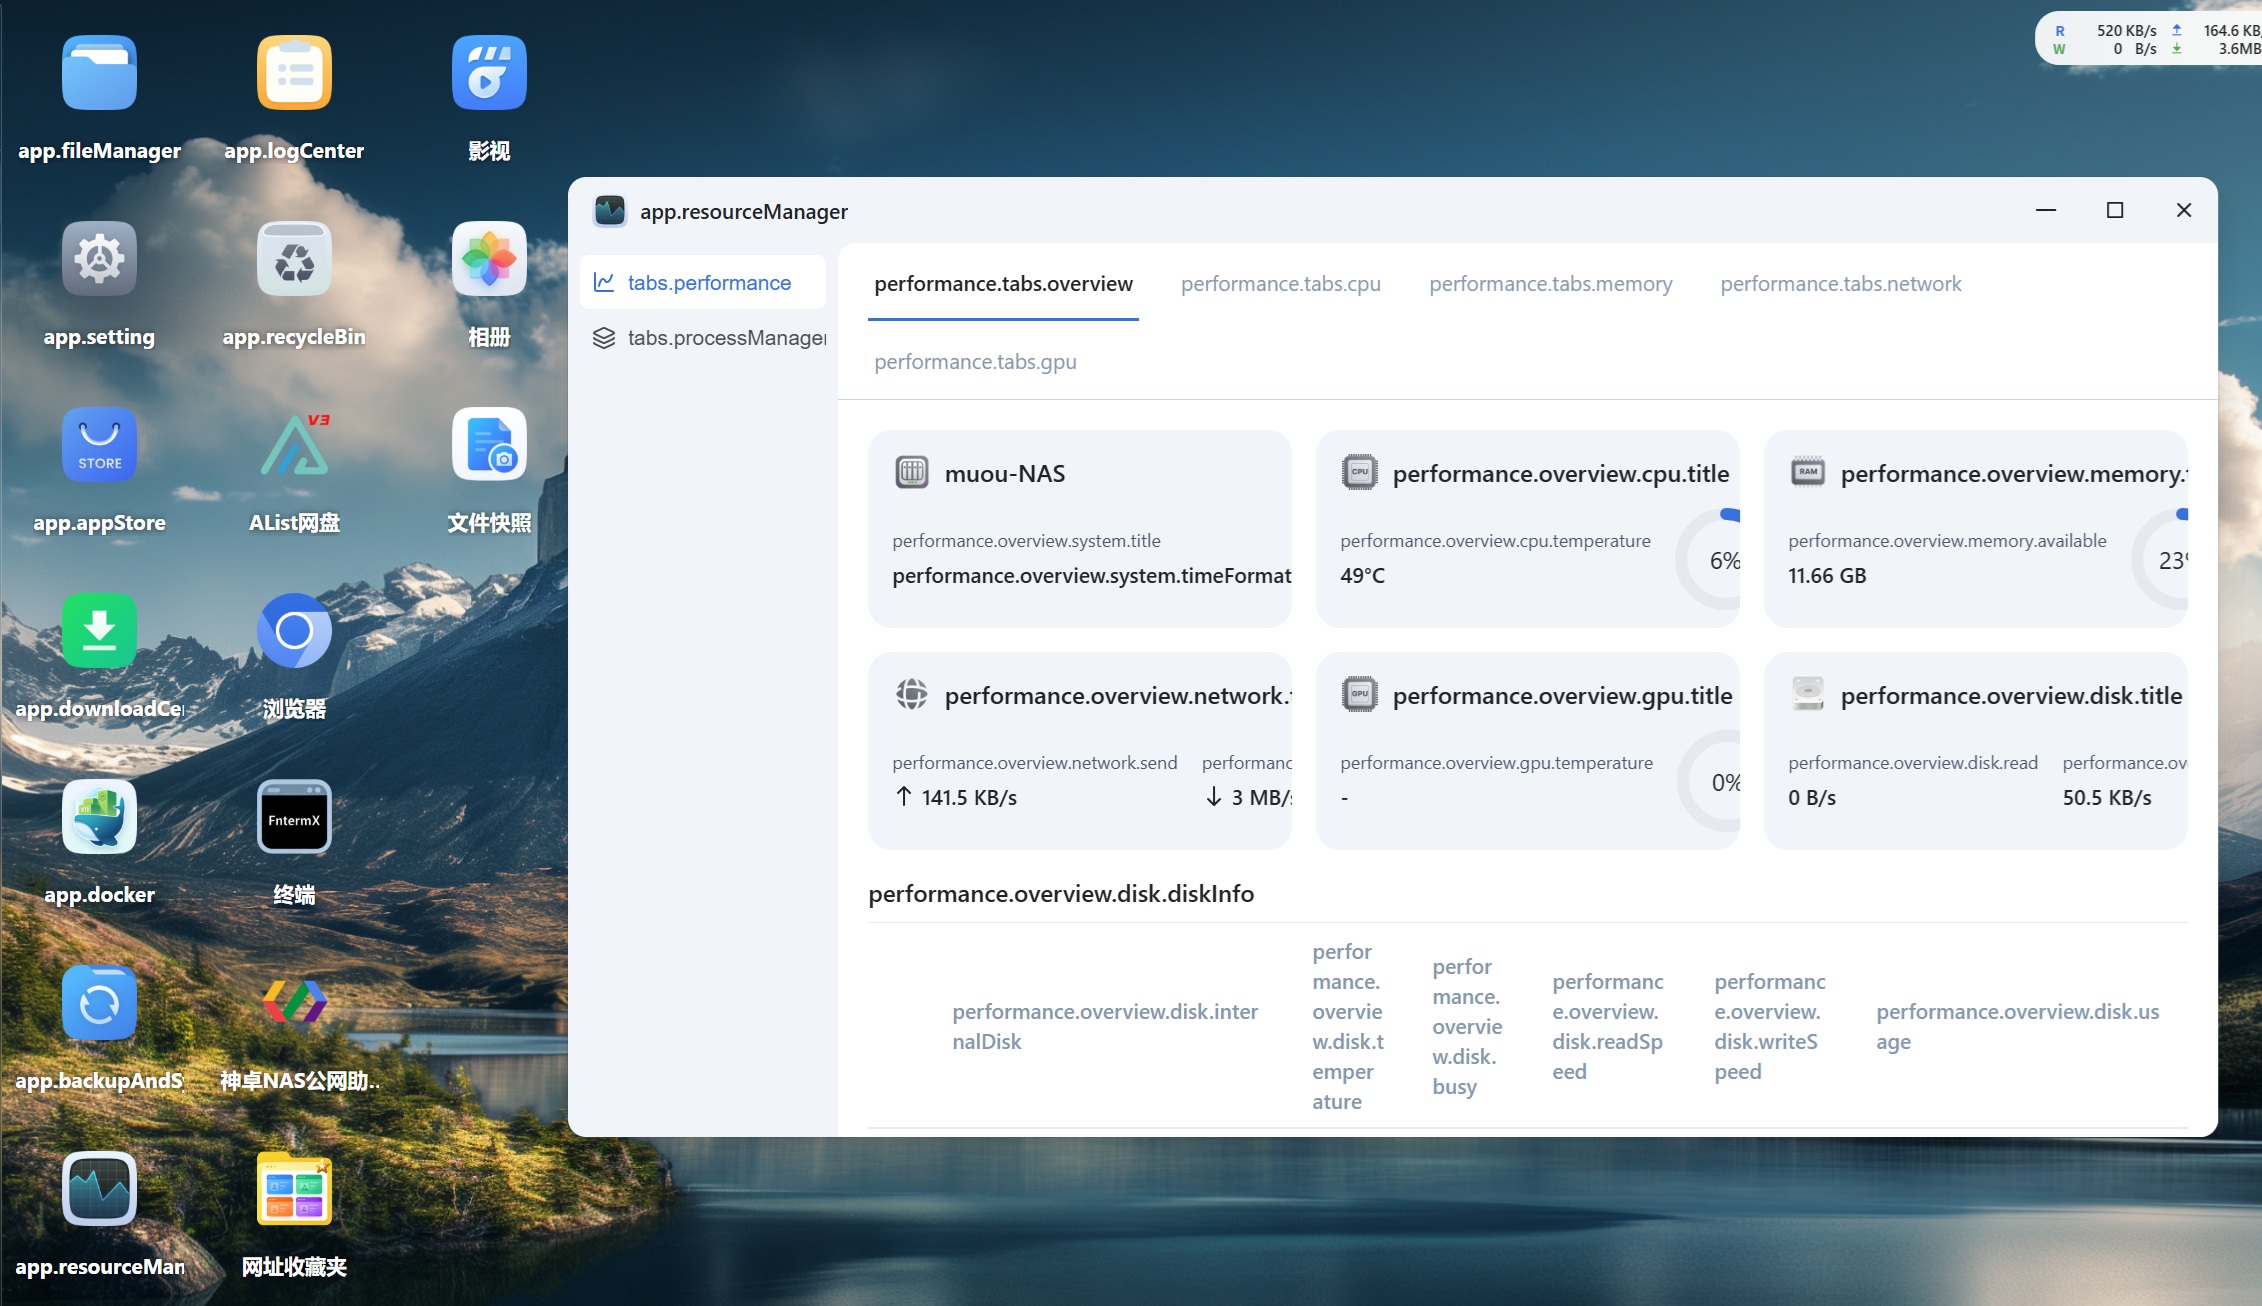Open the 浏览器 browser icon
This screenshot has height=1306, width=2262.
pyautogui.click(x=294, y=631)
